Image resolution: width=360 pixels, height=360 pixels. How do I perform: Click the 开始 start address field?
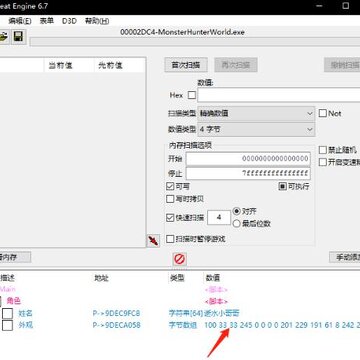tap(248, 159)
